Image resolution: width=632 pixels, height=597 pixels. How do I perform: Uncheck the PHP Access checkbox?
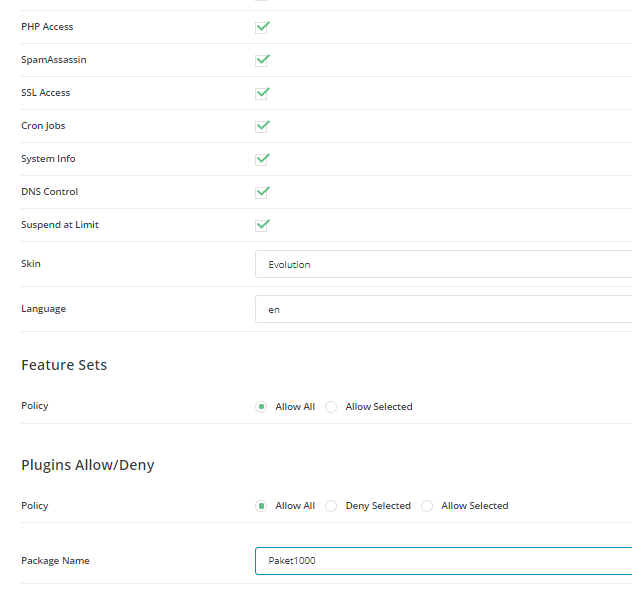pyautogui.click(x=262, y=27)
